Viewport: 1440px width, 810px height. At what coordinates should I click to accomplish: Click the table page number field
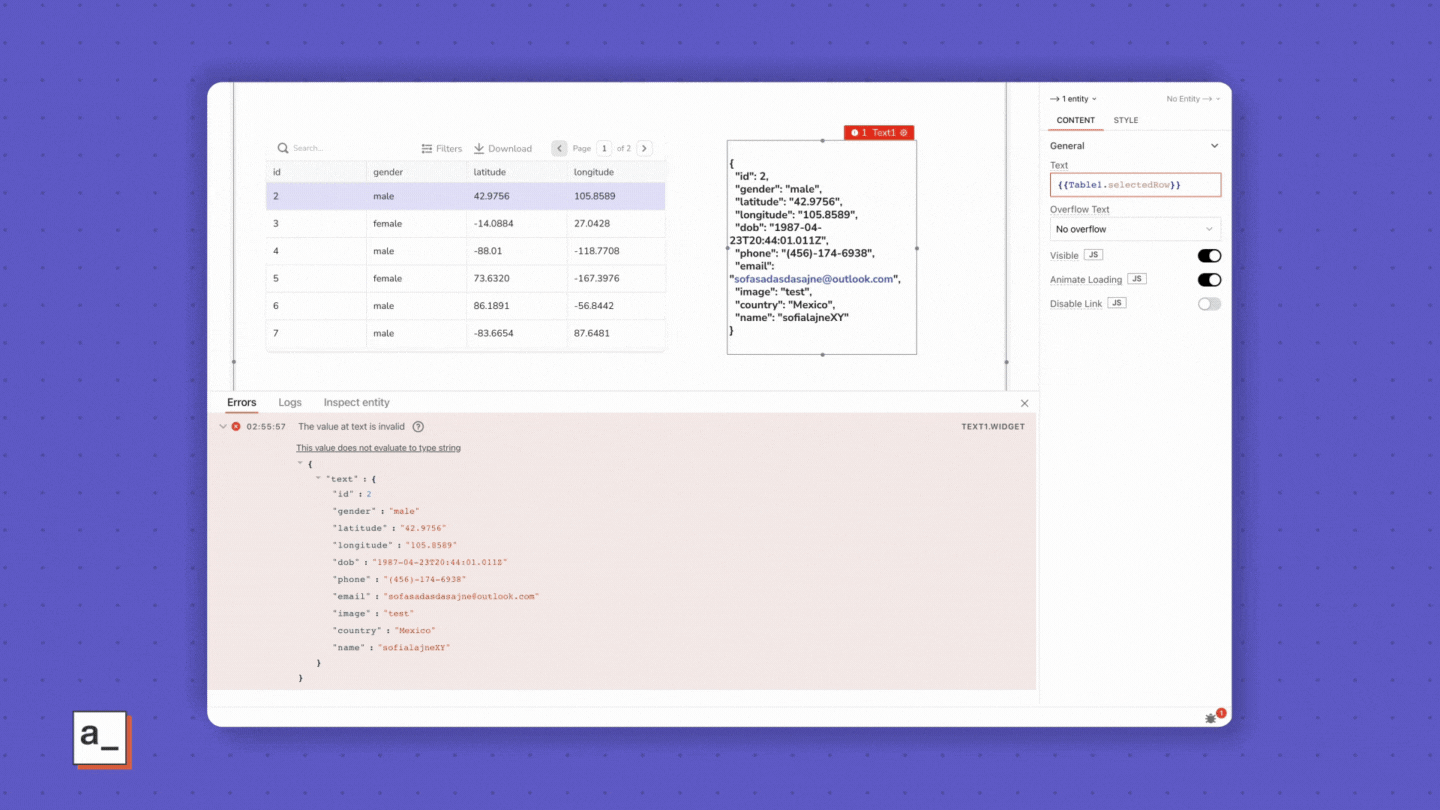click(x=604, y=148)
